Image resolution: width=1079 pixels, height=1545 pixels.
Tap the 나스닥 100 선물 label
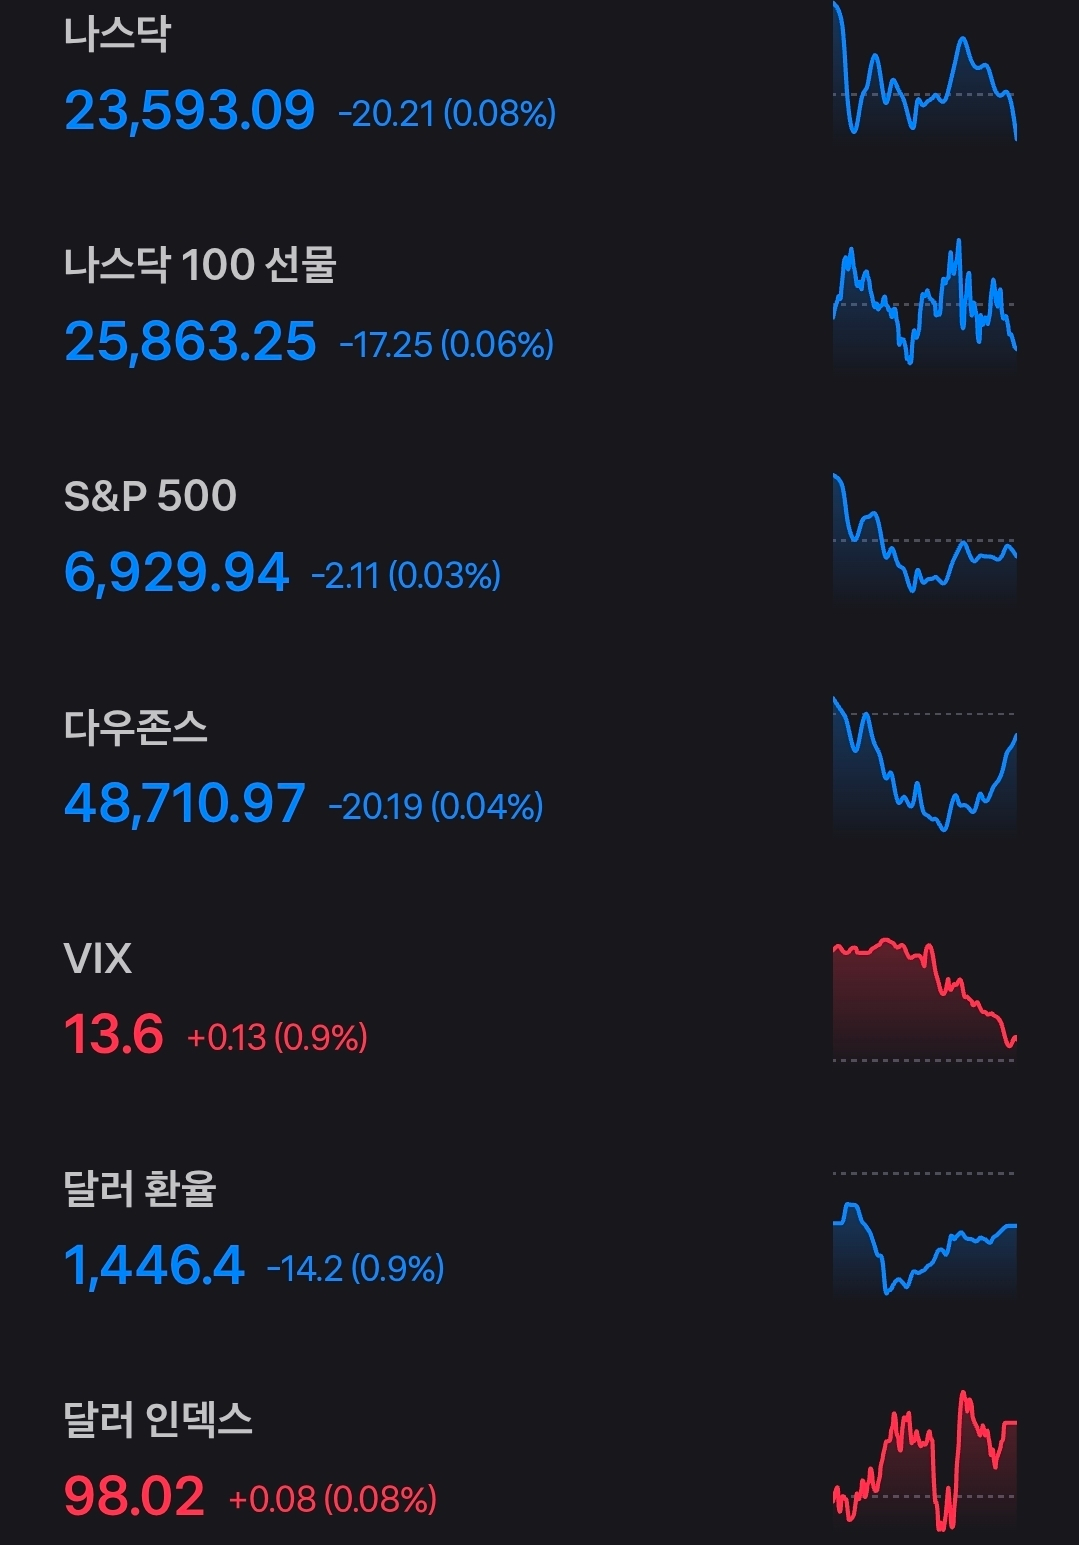point(200,265)
